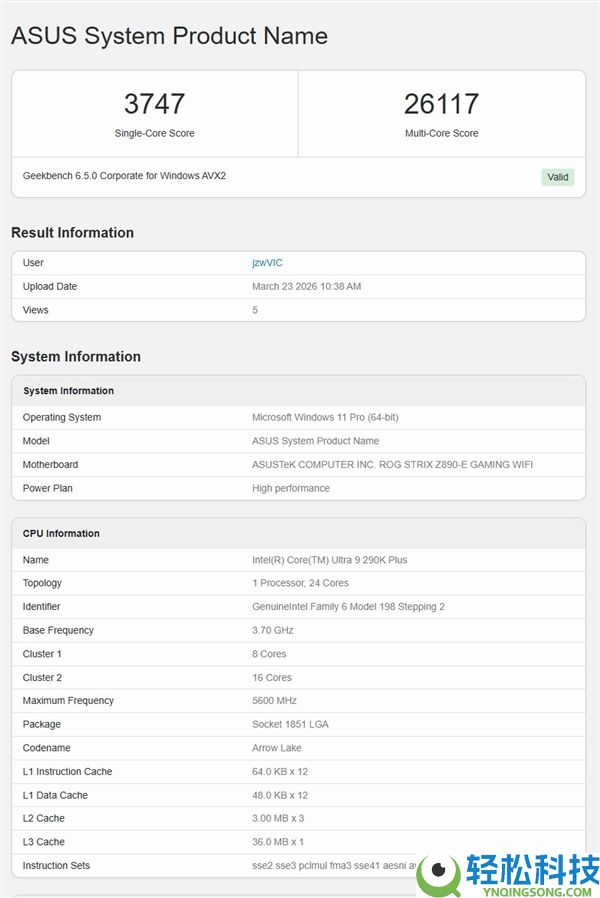Click the Base Frequency row label
The width and height of the screenshot is (600, 898).
coord(58,631)
